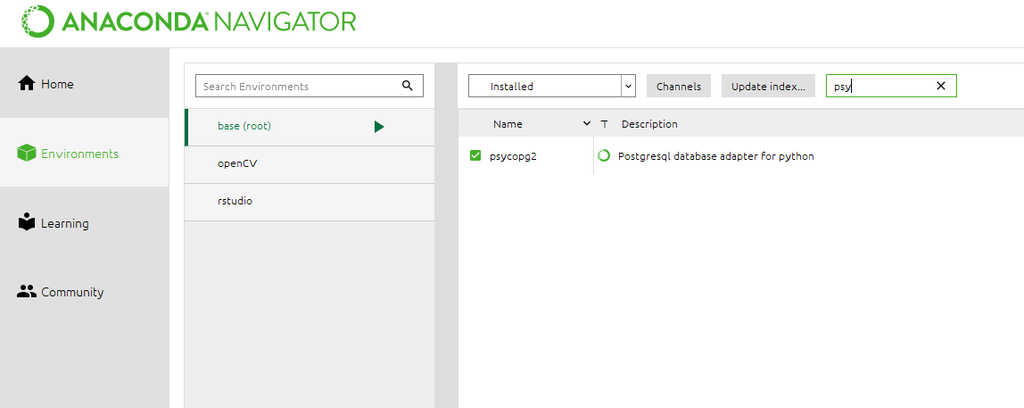Click the green Environments cube icon

[27, 153]
